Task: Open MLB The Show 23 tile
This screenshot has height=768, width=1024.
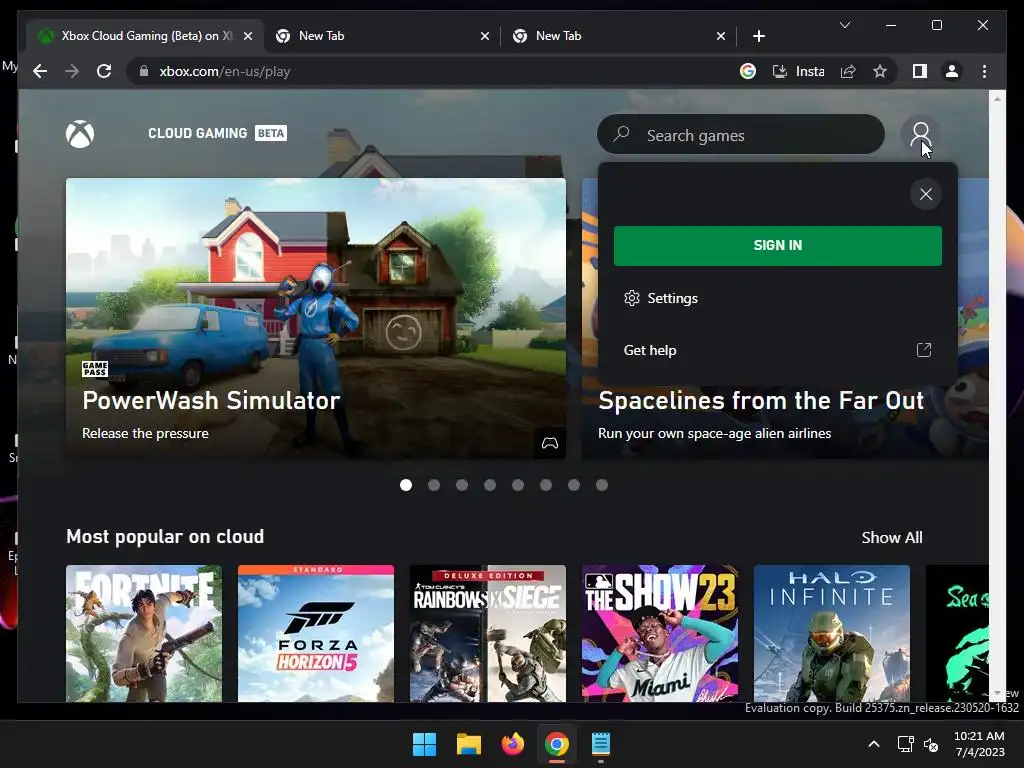Action: (660, 633)
